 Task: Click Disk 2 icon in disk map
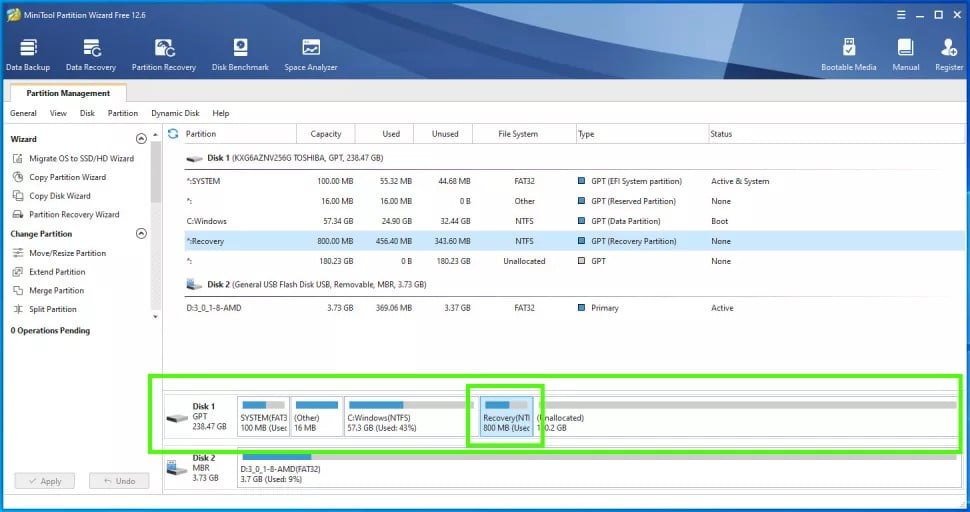(177, 468)
